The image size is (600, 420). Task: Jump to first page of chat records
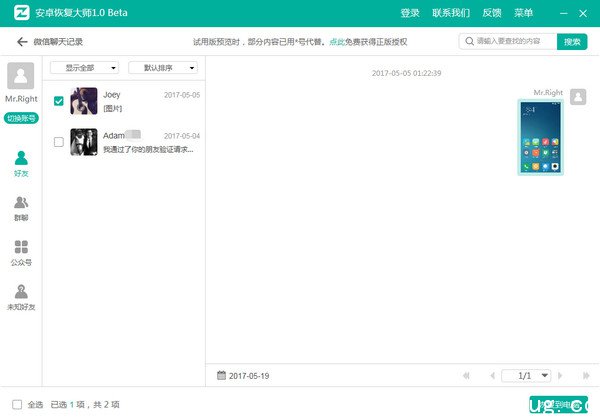pyautogui.click(x=466, y=376)
